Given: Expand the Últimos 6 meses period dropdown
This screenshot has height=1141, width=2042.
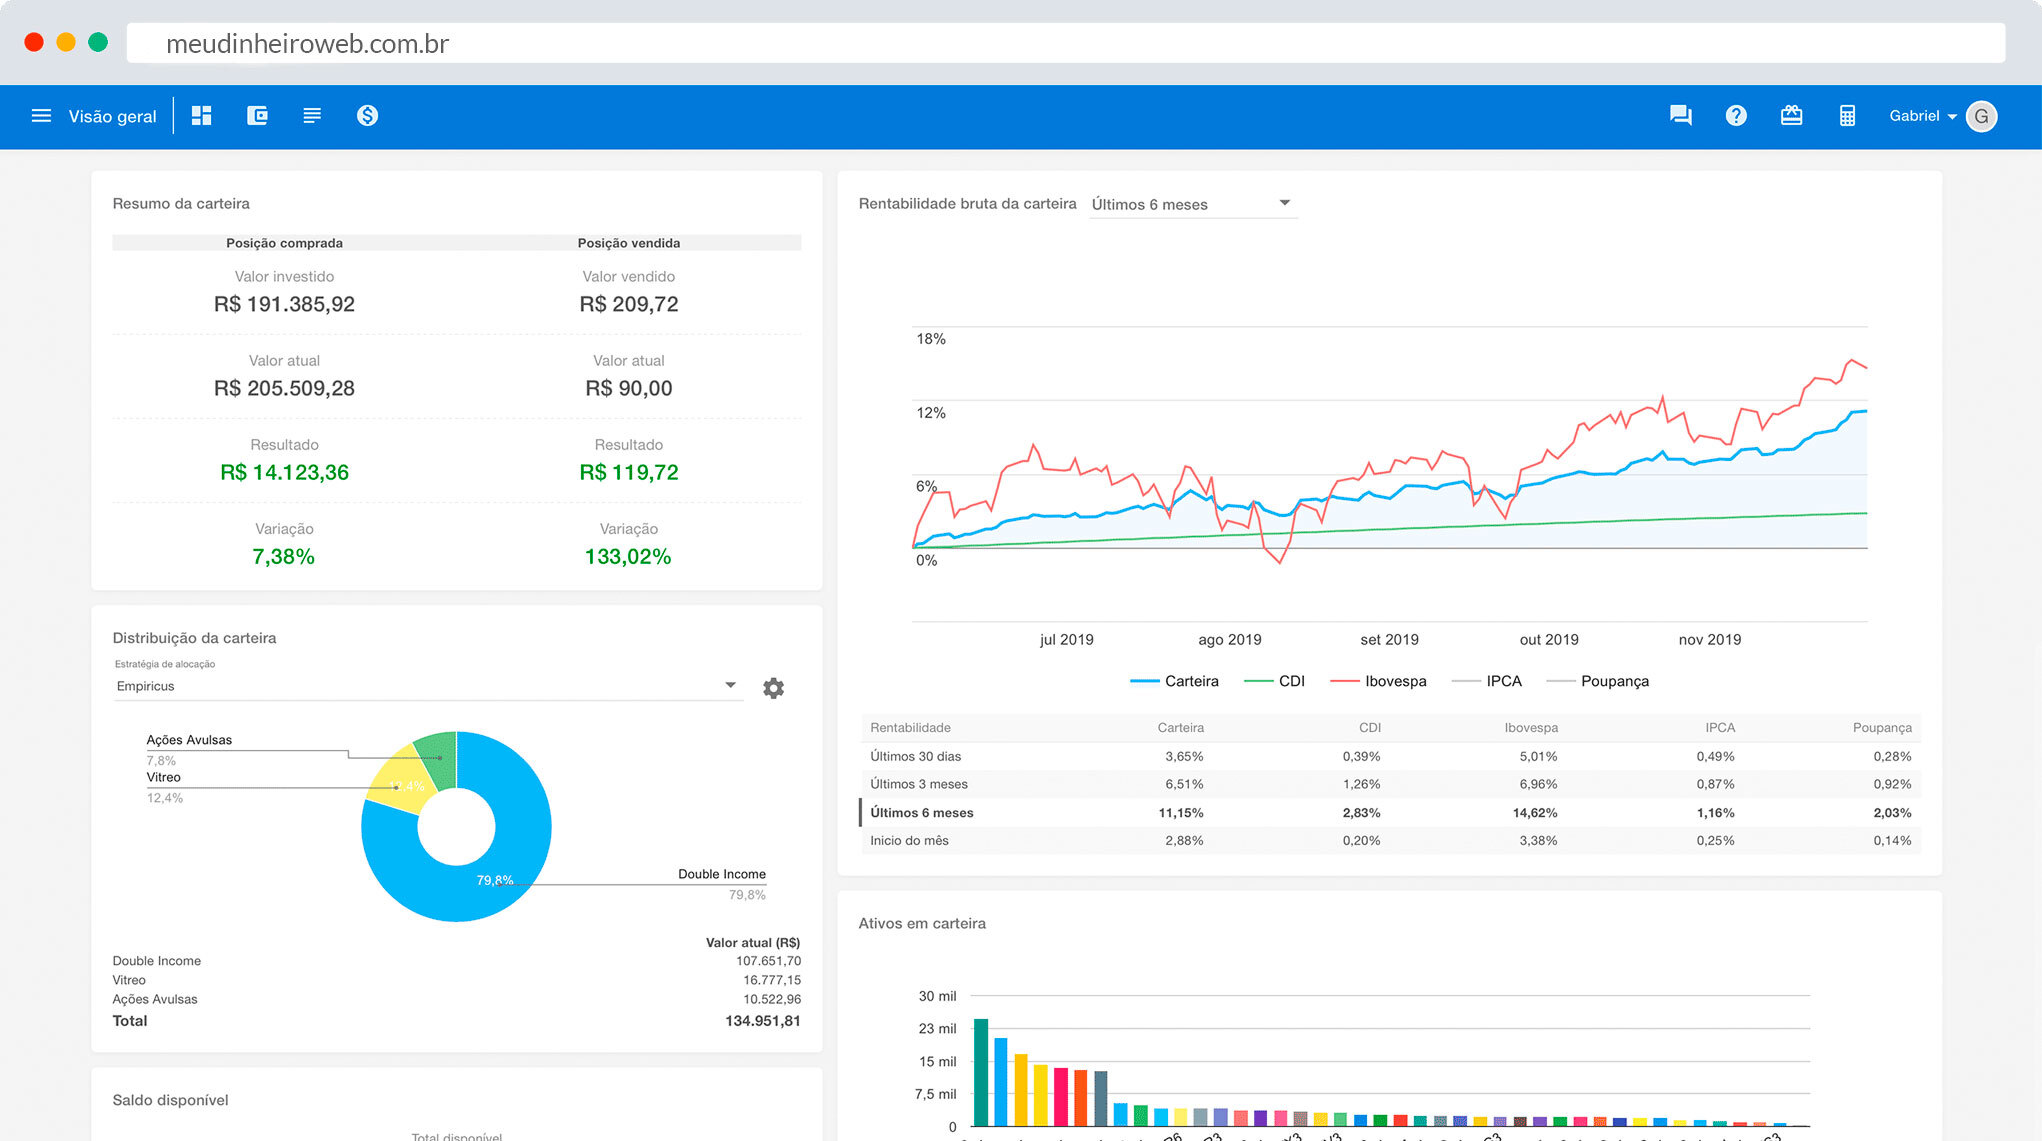Looking at the screenshot, I should tap(1191, 204).
